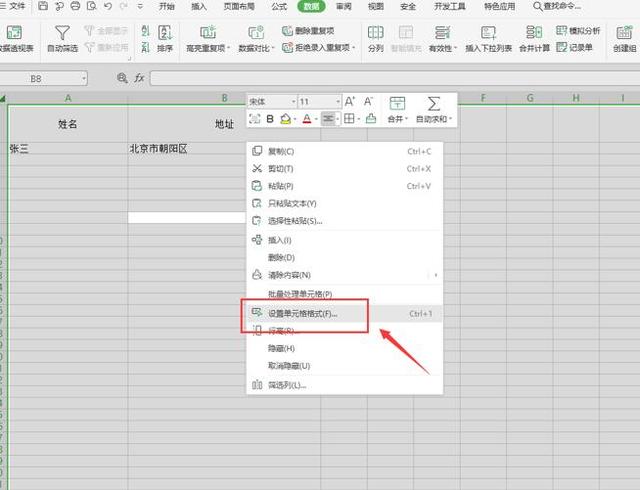Switch to the 视图 view tab
640x490 pixels.
376,7
